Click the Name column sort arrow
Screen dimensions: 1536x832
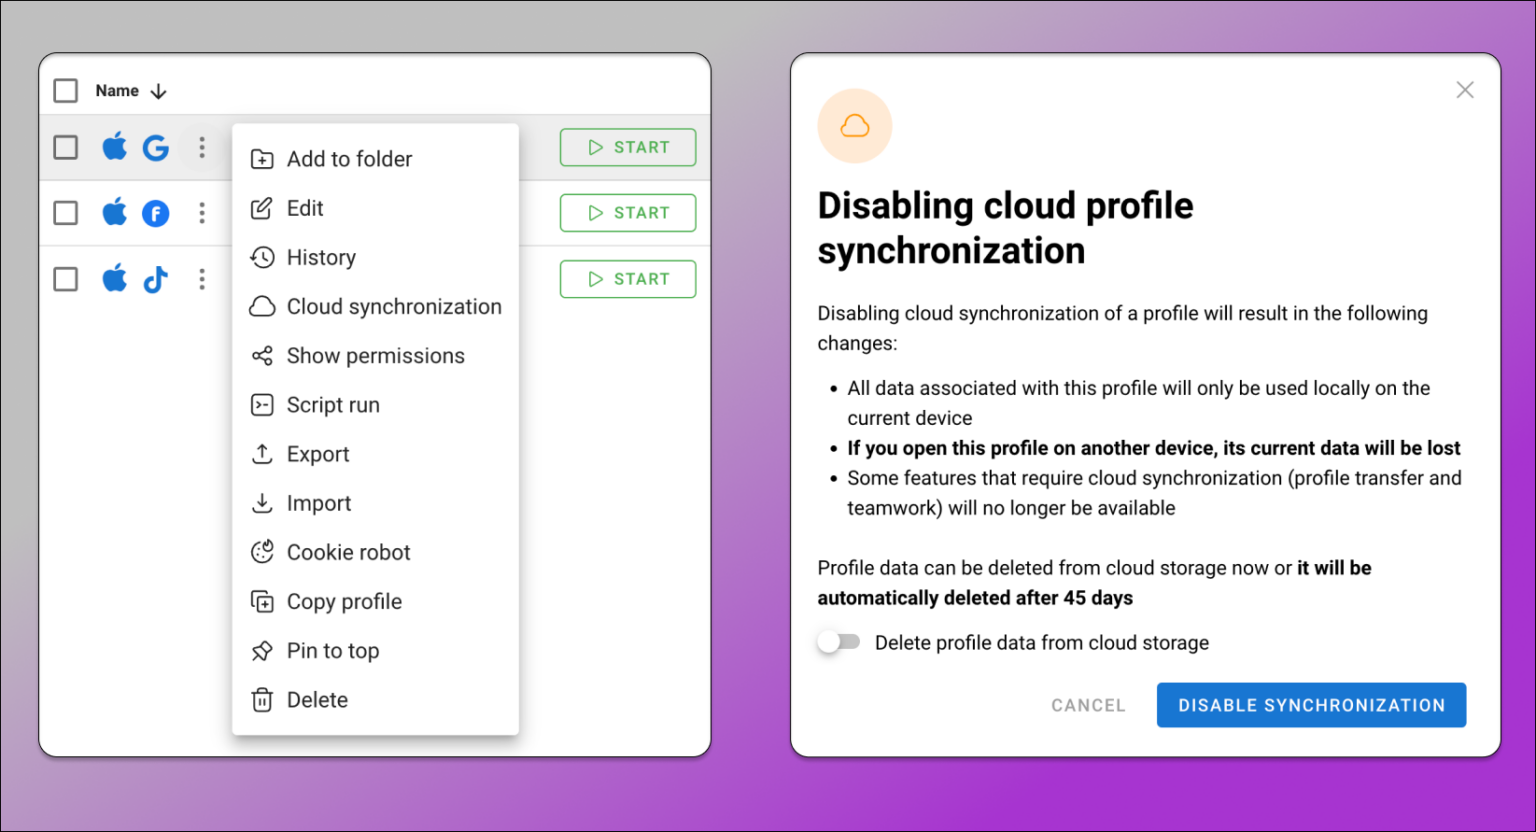158,90
